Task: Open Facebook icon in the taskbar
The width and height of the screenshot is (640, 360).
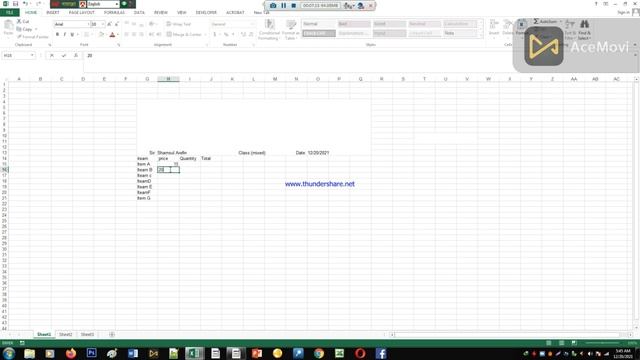Action: 380,353
